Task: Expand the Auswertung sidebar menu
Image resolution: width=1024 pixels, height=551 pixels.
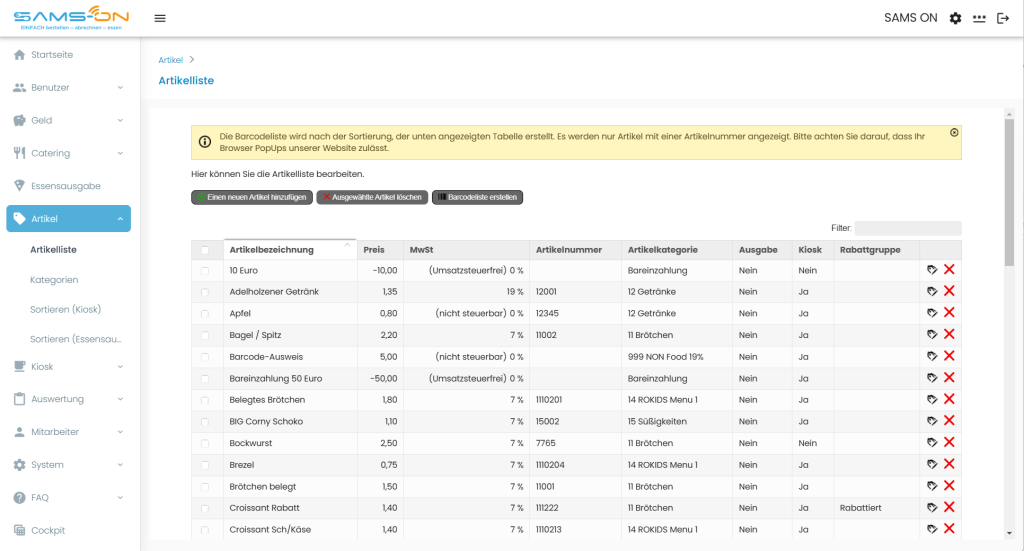Action: pos(69,399)
